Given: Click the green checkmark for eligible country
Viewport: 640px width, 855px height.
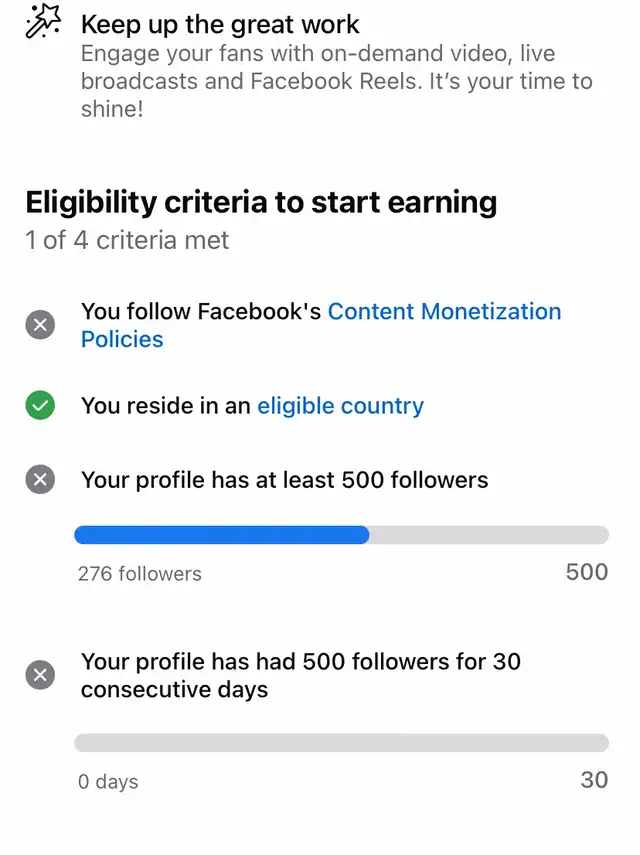Looking at the screenshot, I should click(x=40, y=406).
